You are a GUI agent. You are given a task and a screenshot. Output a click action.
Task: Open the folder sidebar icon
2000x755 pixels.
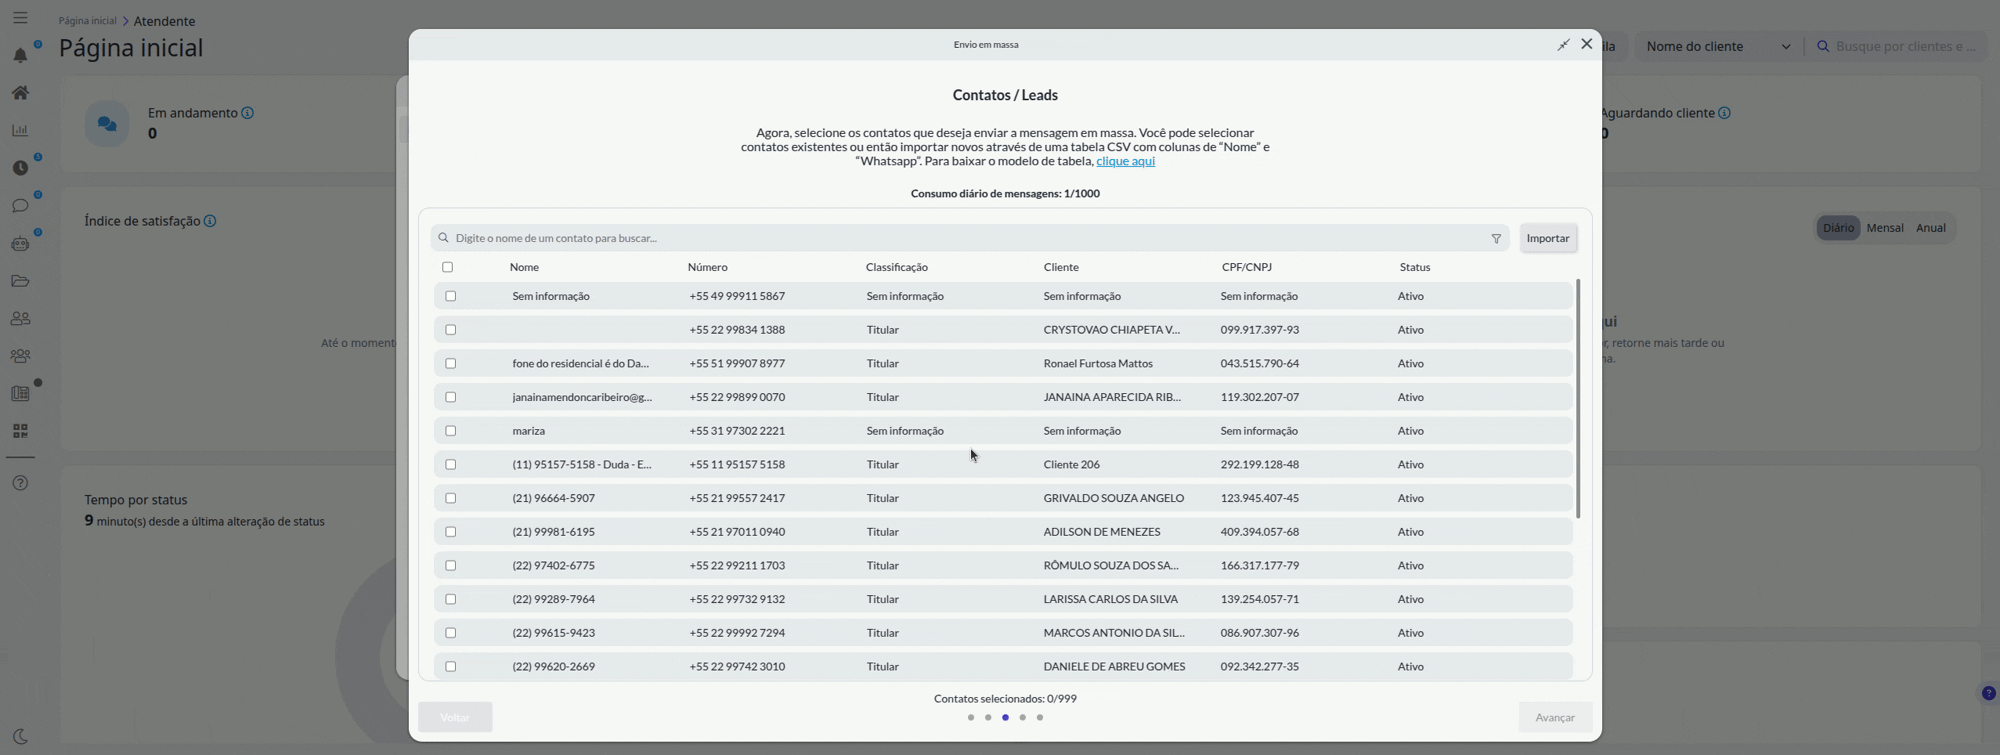tap(20, 281)
